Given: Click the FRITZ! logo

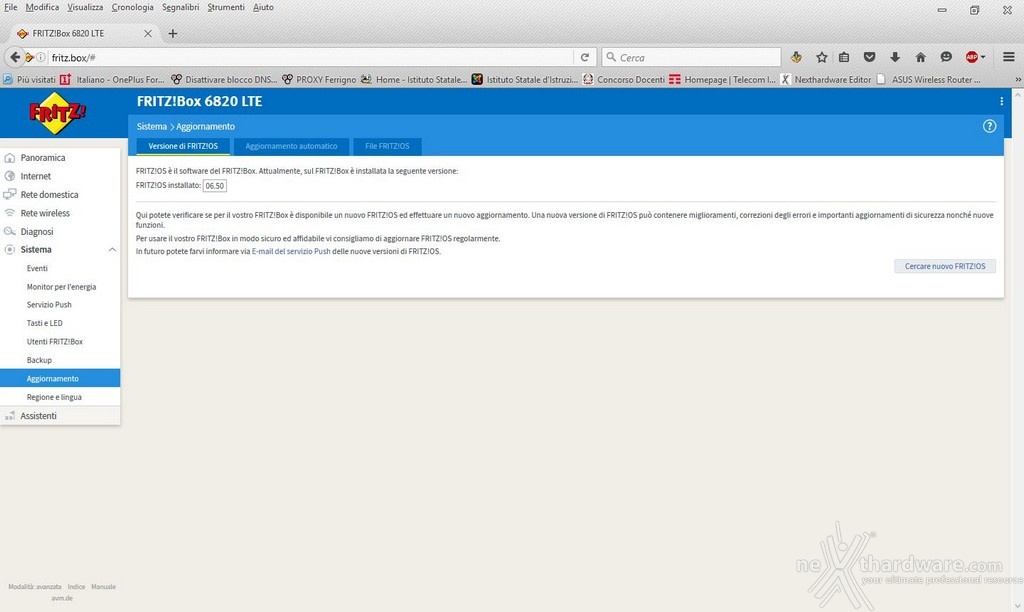Looking at the screenshot, I should [x=57, y=113].
